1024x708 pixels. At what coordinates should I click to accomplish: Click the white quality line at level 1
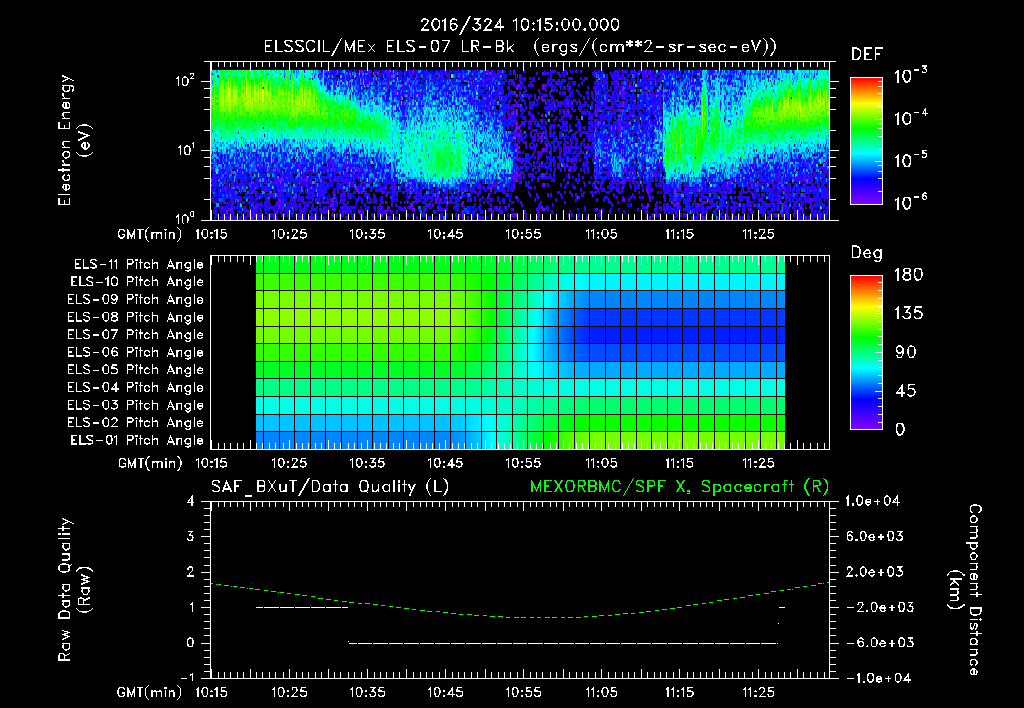coord(302,607)
